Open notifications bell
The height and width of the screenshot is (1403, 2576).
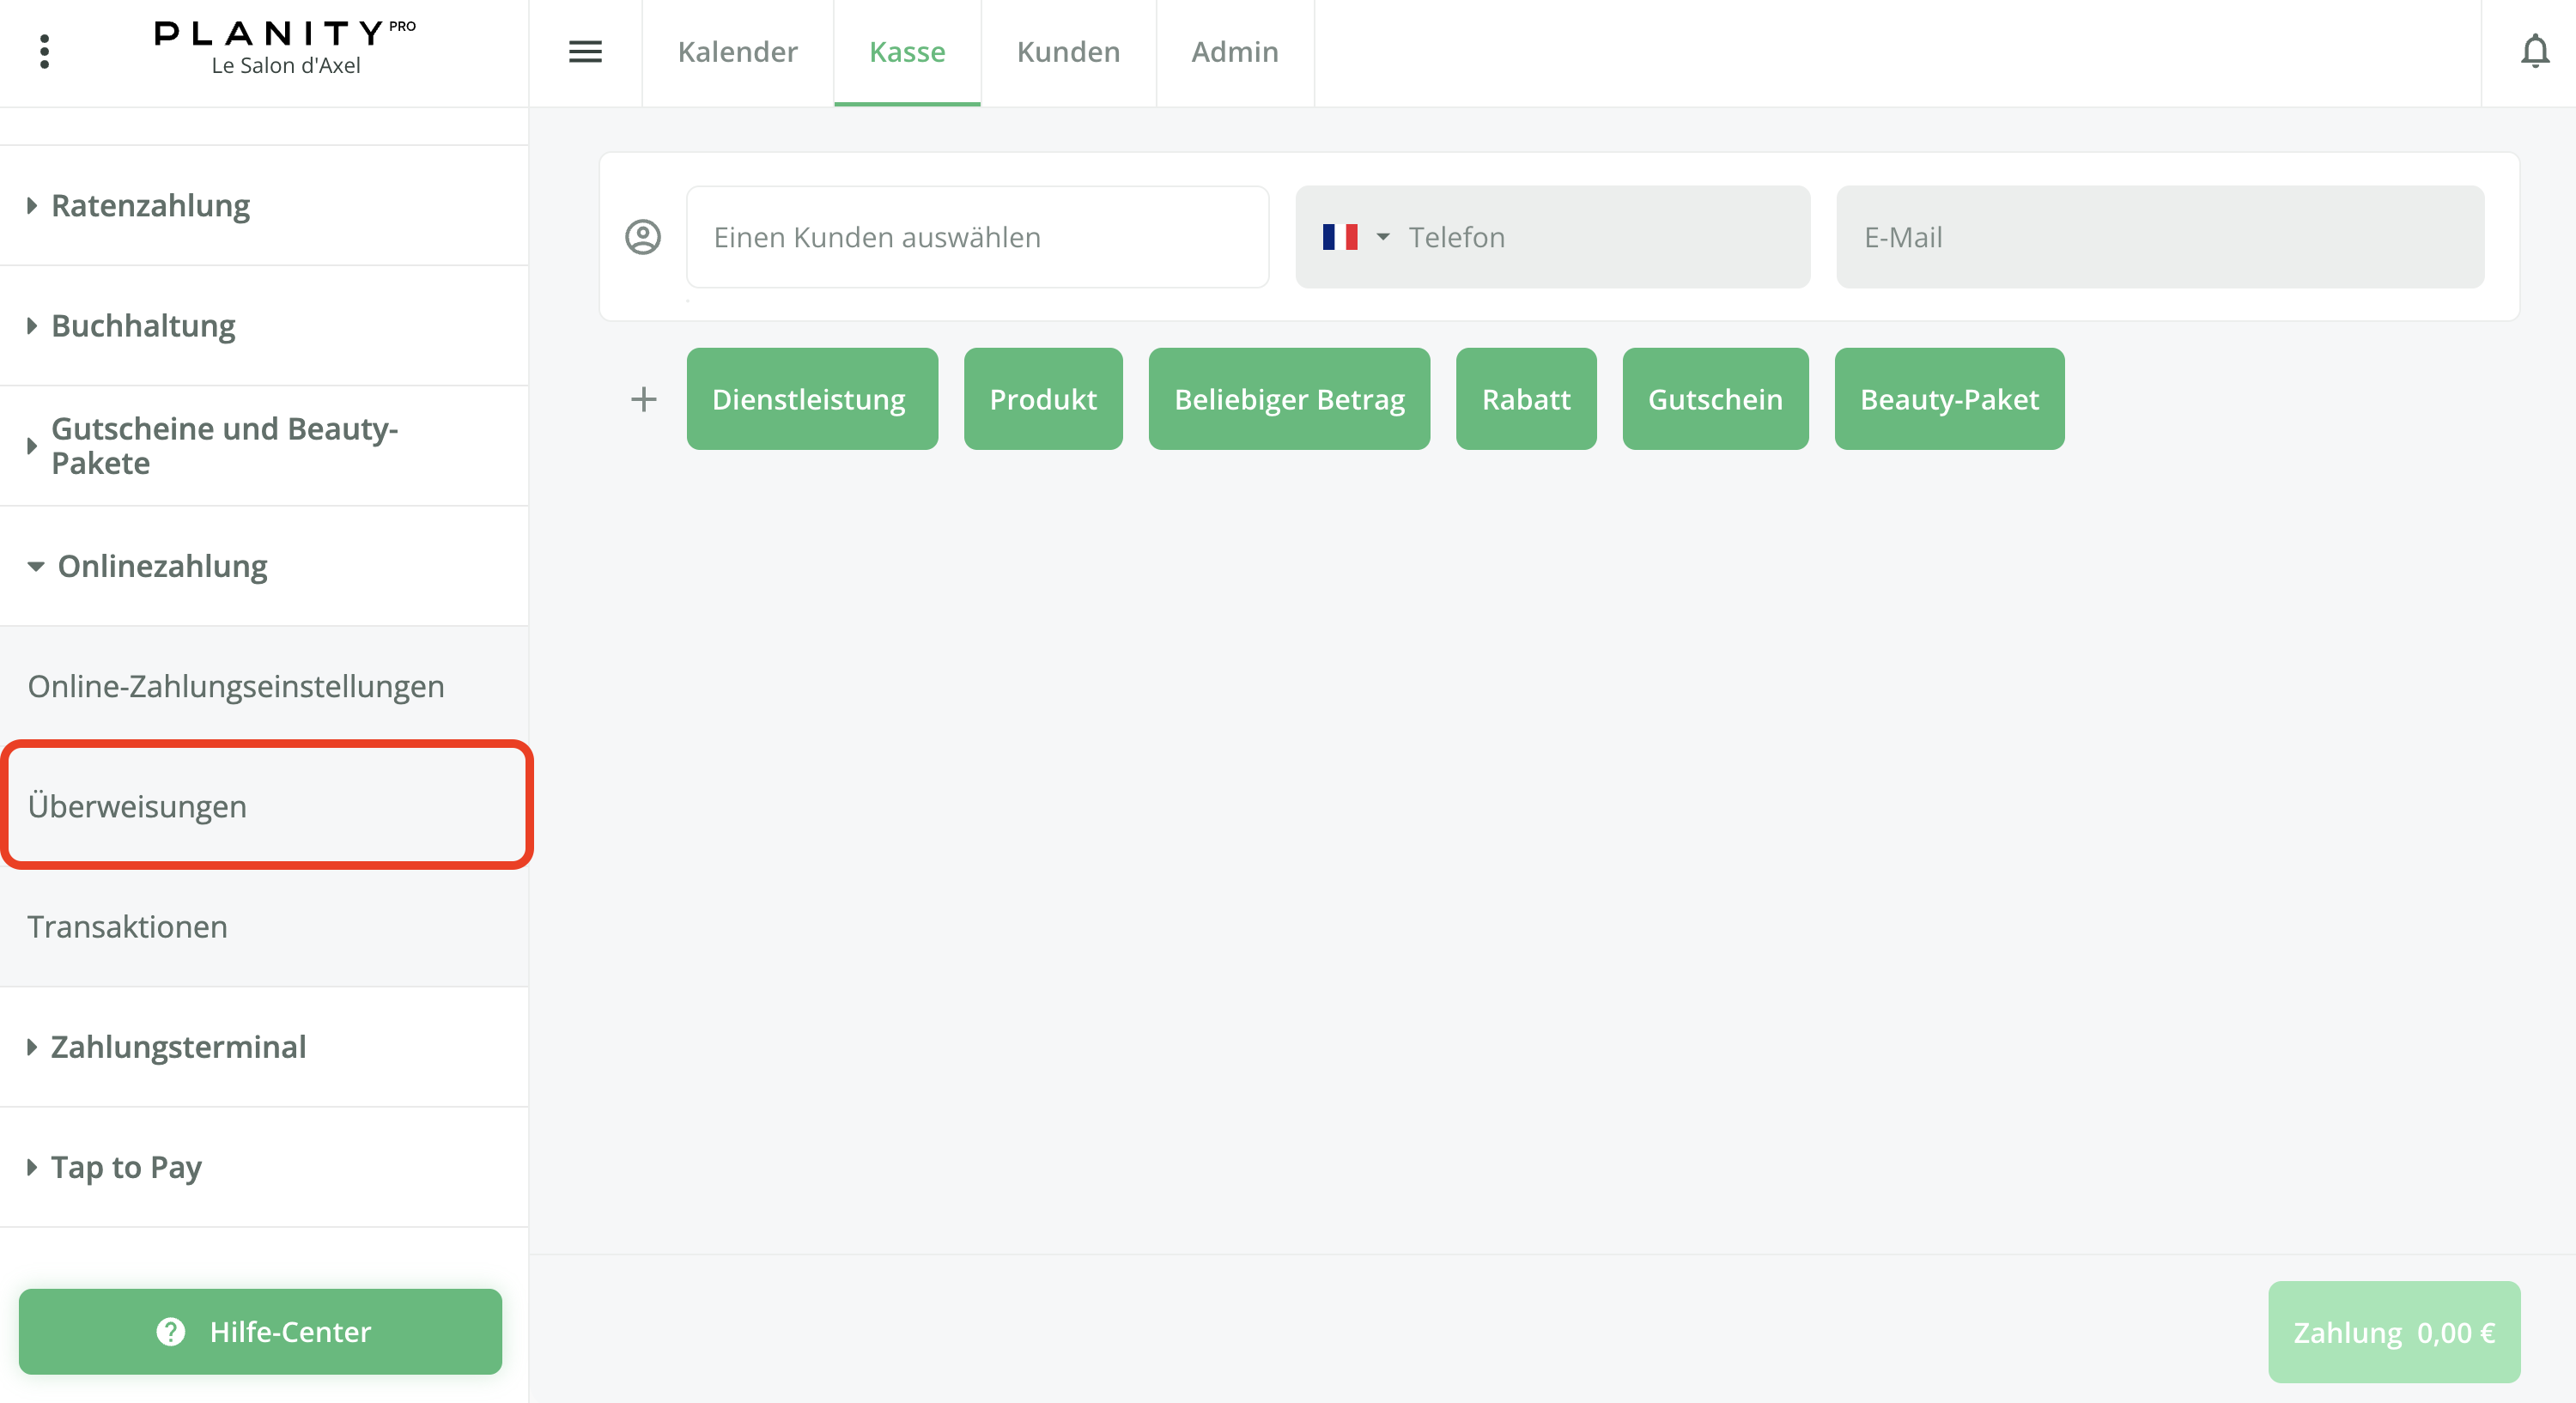click(2534, 51)
